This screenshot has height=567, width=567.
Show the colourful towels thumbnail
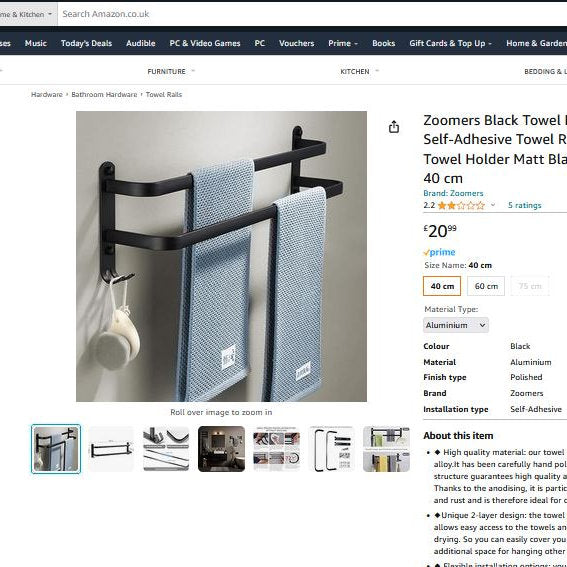pyautogui.click(x=386, y=449)
